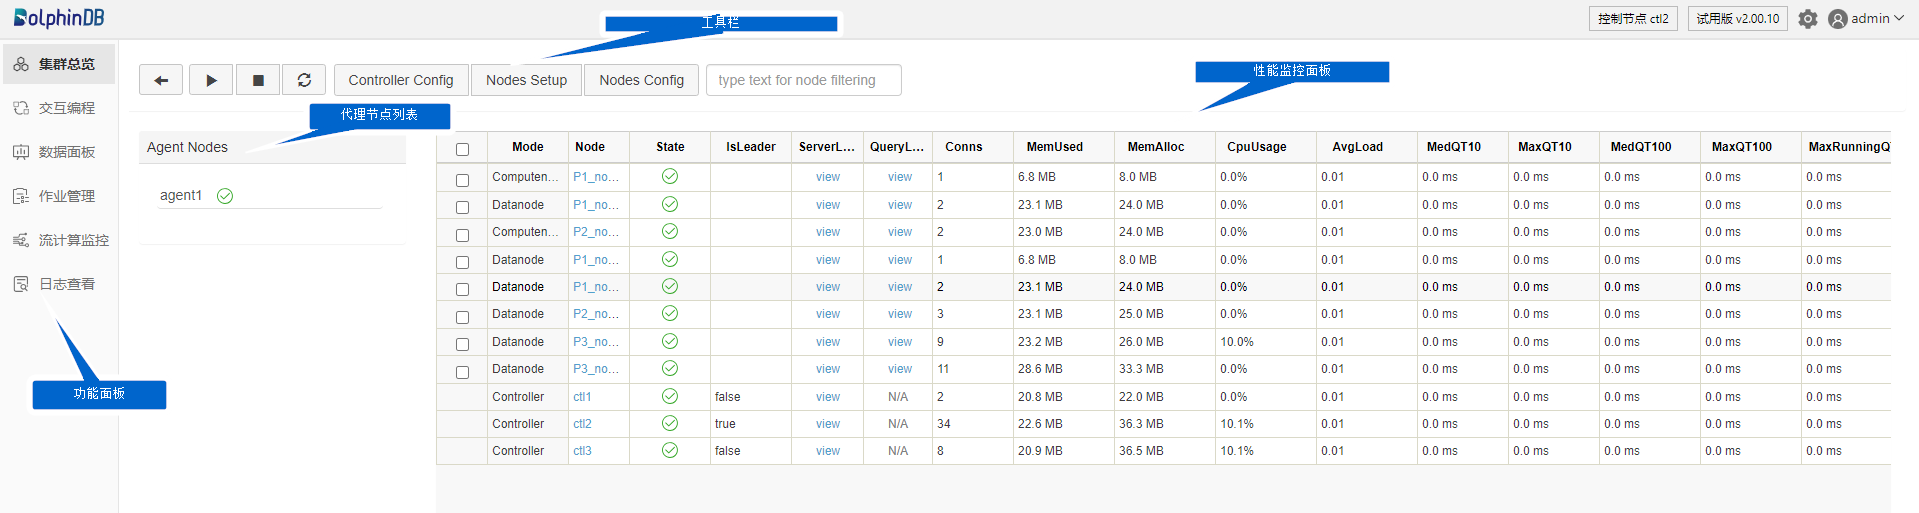
Task: Expand the admin dropdown chevron
Action: 1898,18
